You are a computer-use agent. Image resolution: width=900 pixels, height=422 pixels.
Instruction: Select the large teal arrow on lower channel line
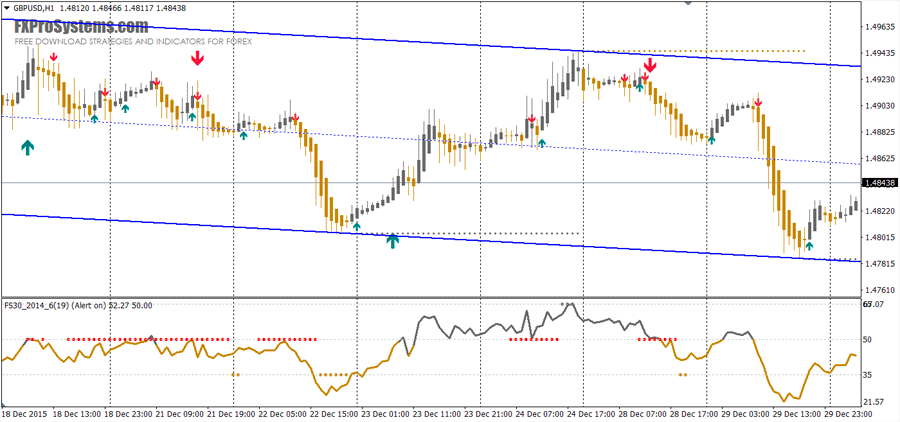coord(393,240)
